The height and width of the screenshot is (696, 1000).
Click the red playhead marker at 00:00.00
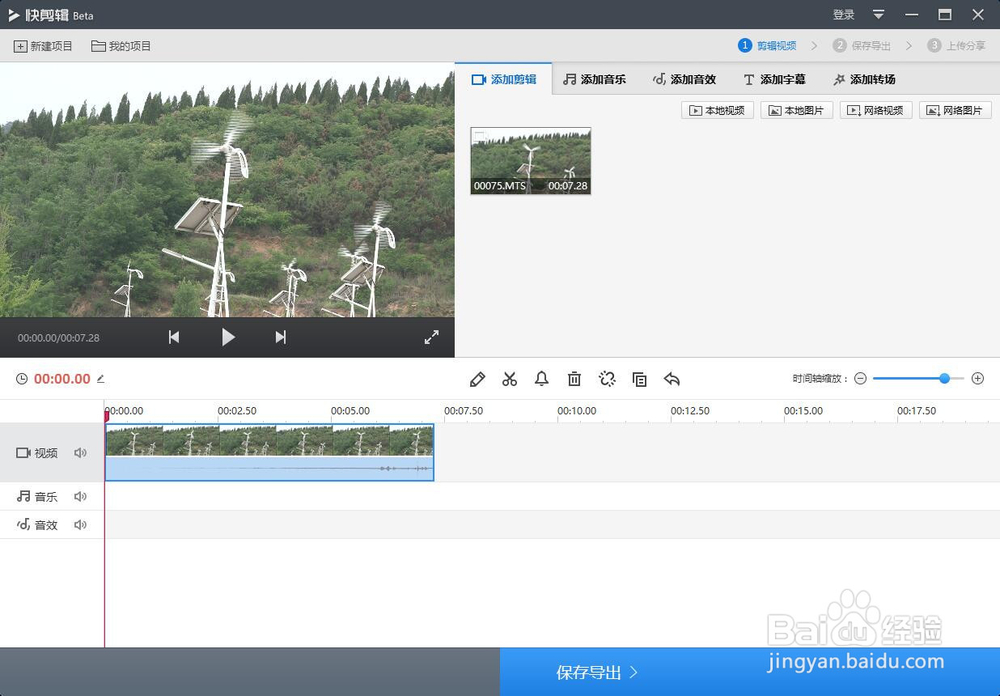point(107,416)
